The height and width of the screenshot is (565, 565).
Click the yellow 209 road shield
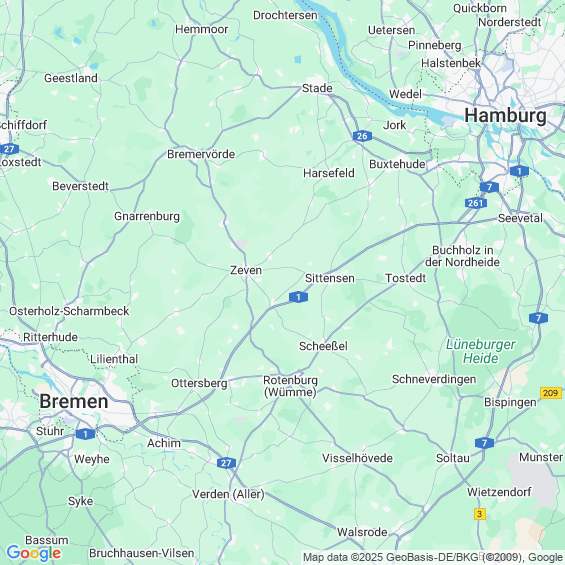[551, 393]
